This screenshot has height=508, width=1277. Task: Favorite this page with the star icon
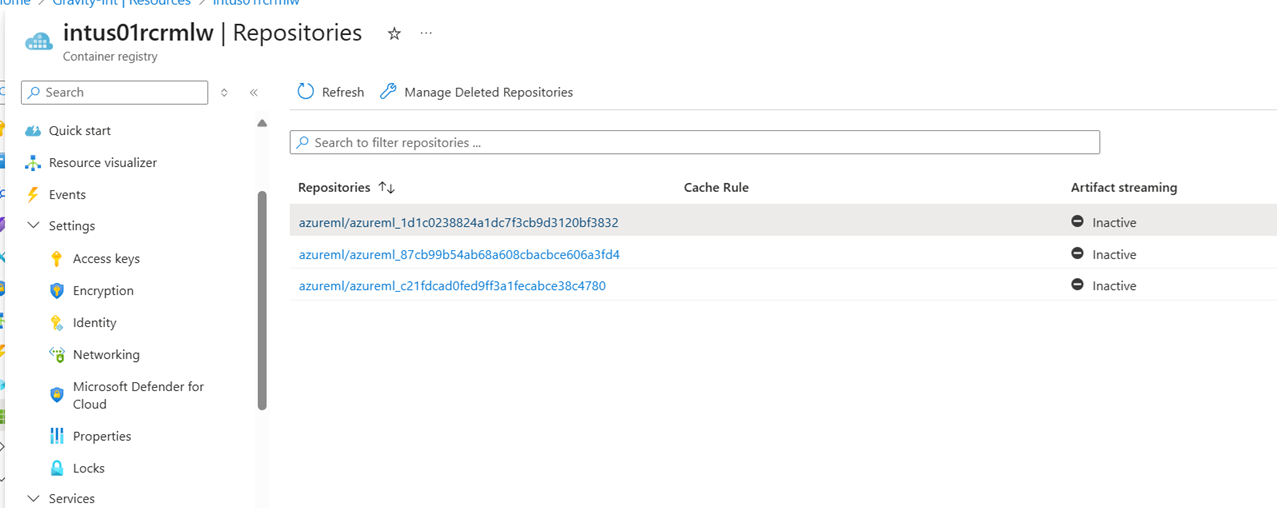point(394,34)
